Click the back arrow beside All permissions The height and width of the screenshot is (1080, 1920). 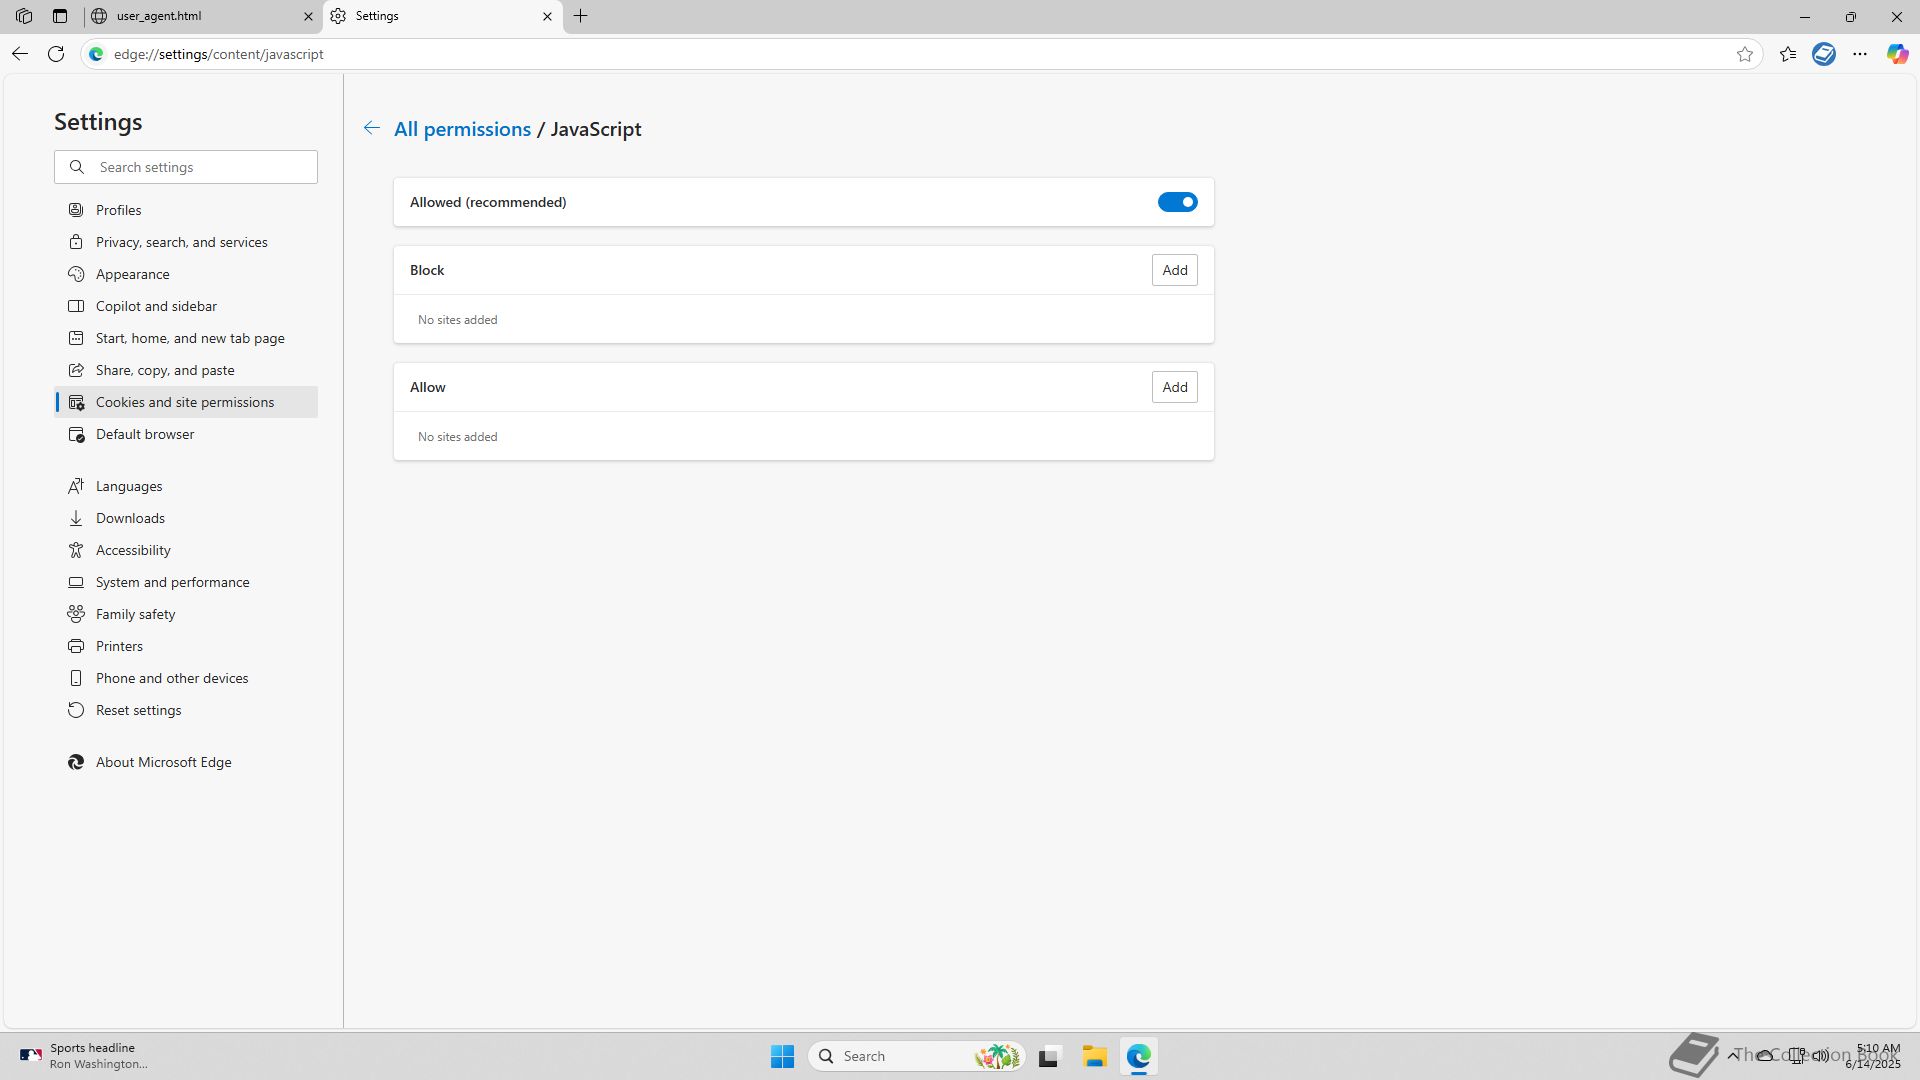(x=371, y=128)
